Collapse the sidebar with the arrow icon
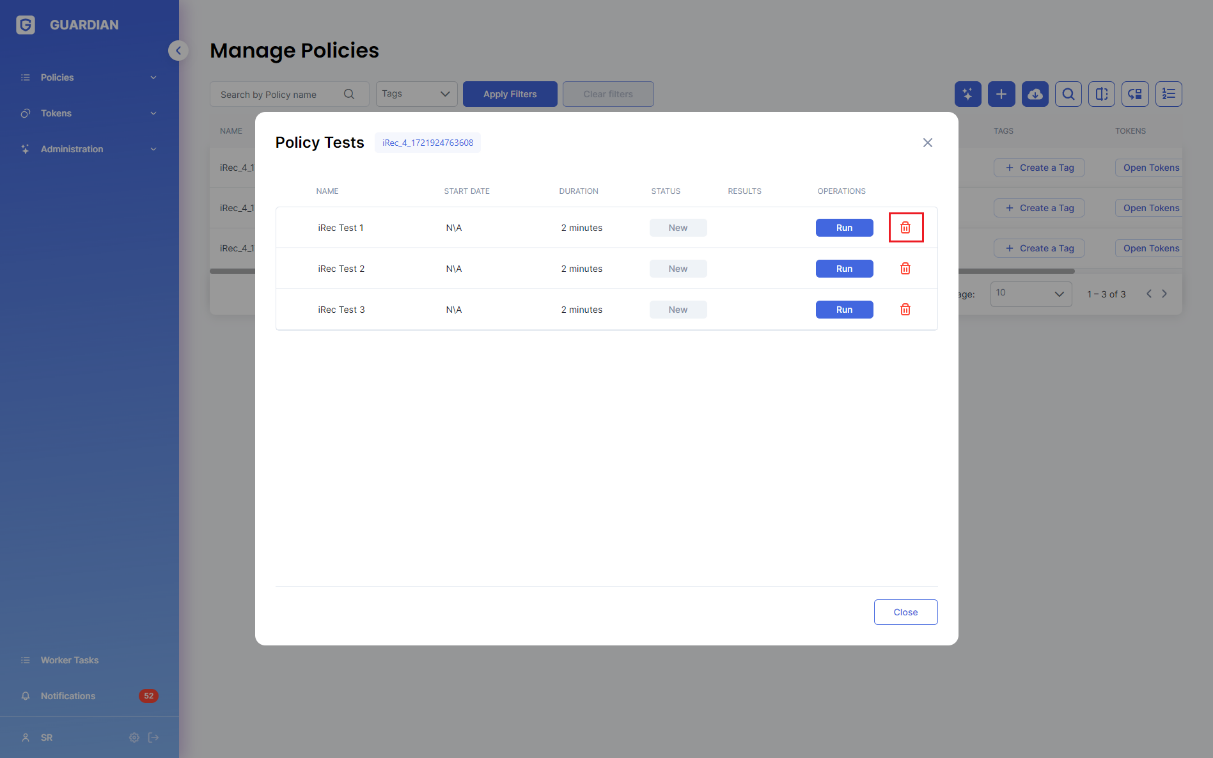 [x=178, y=50]
